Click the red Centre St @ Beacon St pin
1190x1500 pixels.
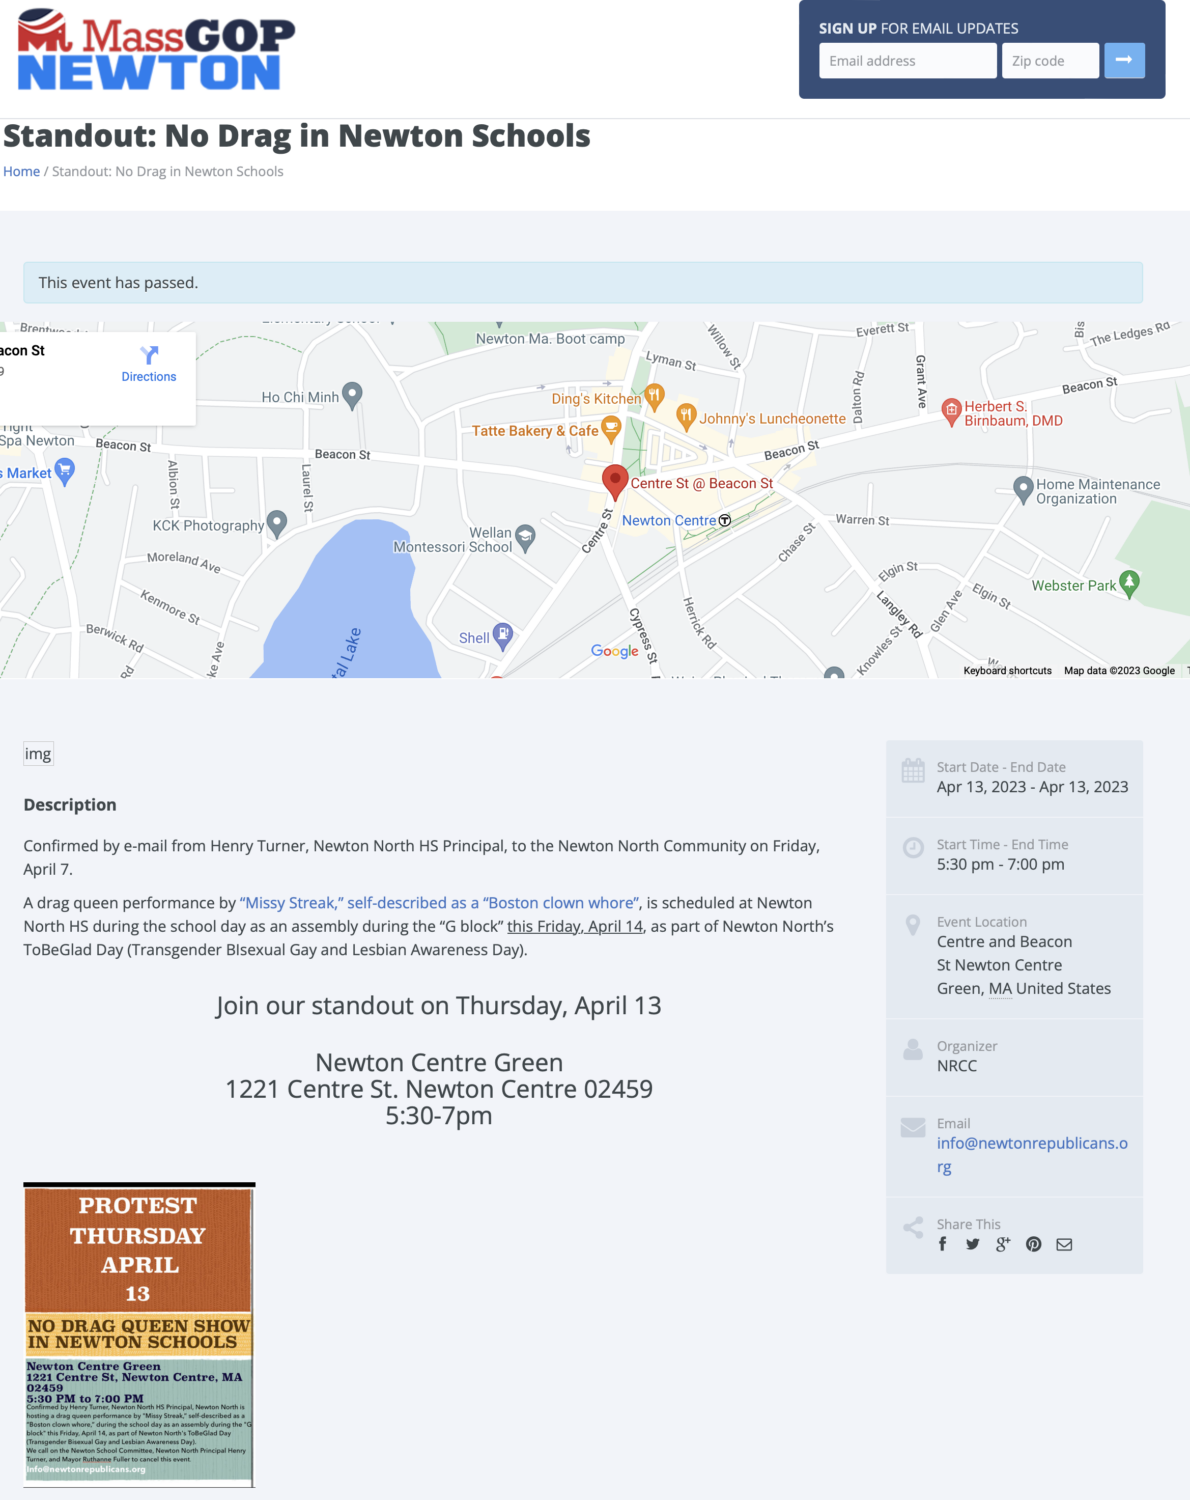click(x=615, y=481)
